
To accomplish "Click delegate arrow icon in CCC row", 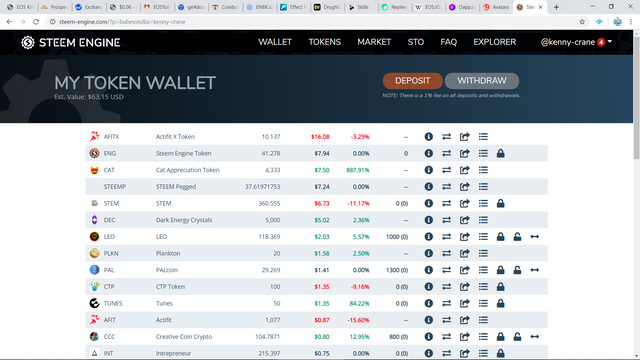I will pos(535,337).
